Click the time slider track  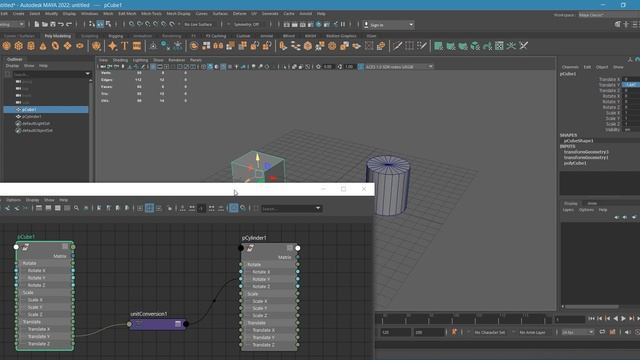463,319
